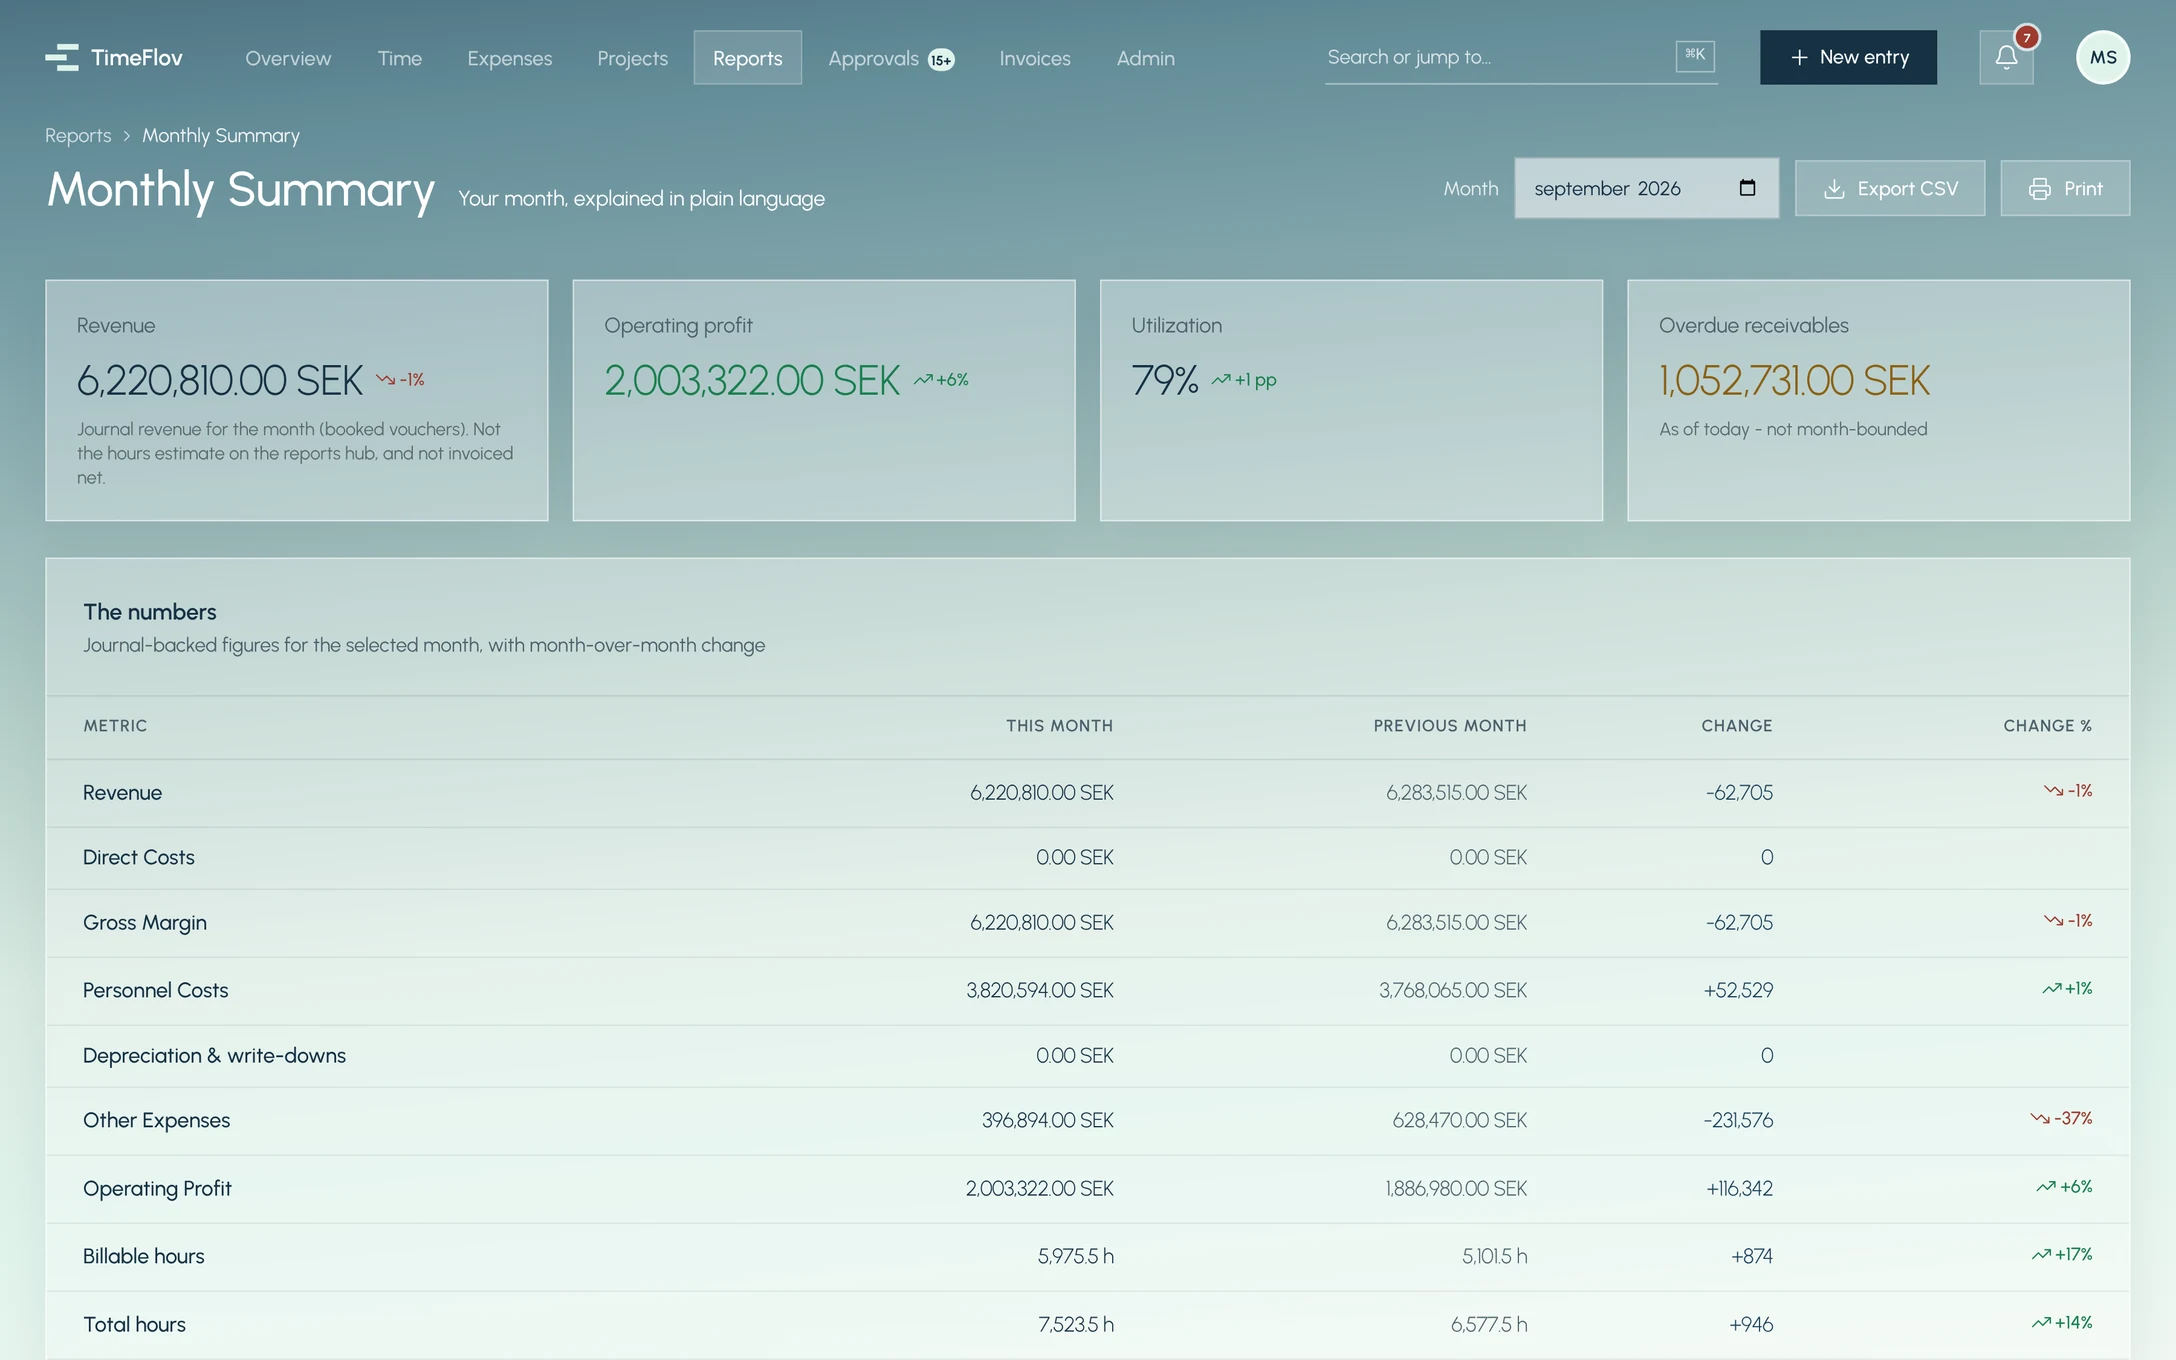Export the report as CSV
This screenshot has height=1360, width=2176.
tap(1890, 188)
